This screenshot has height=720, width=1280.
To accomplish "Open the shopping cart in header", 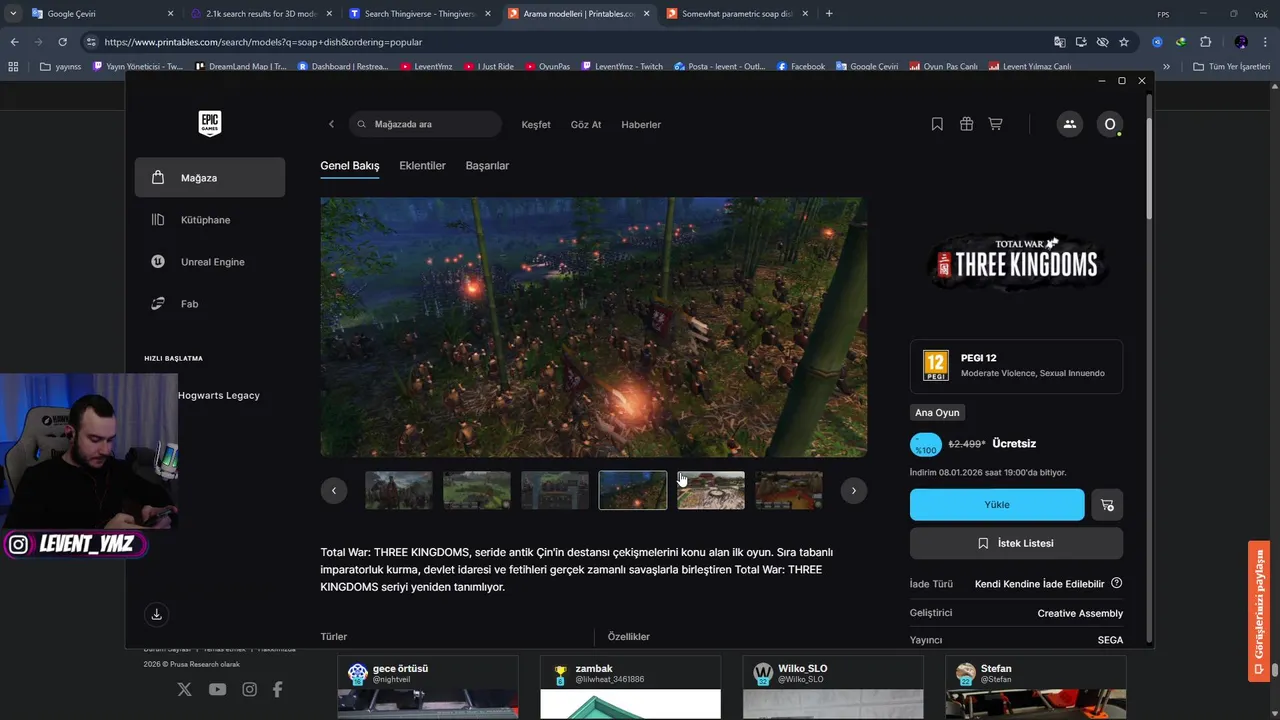I will tap(995, 124).
